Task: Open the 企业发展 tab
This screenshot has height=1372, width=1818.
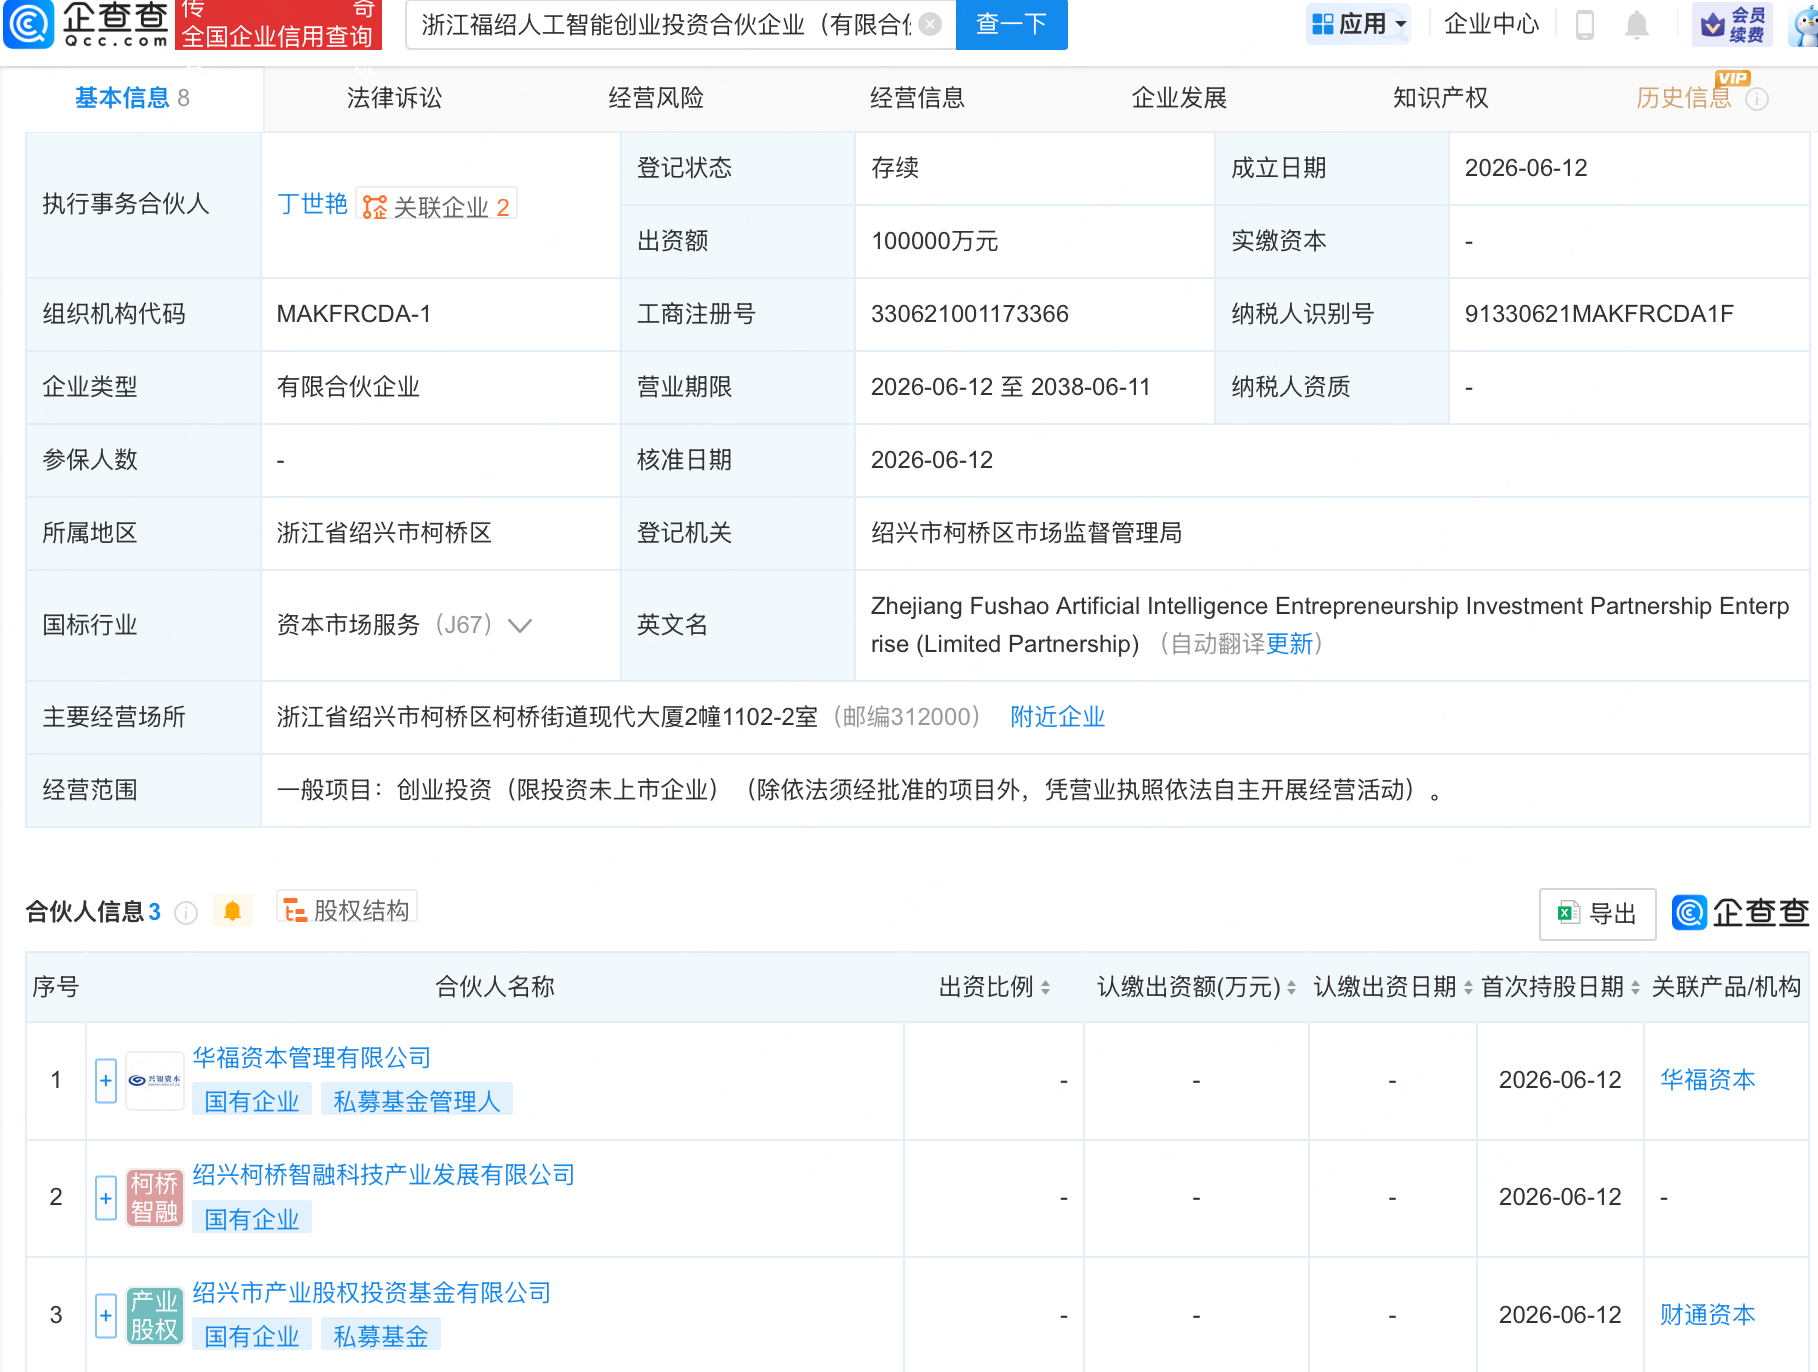Action: (x=1179, y=98)
